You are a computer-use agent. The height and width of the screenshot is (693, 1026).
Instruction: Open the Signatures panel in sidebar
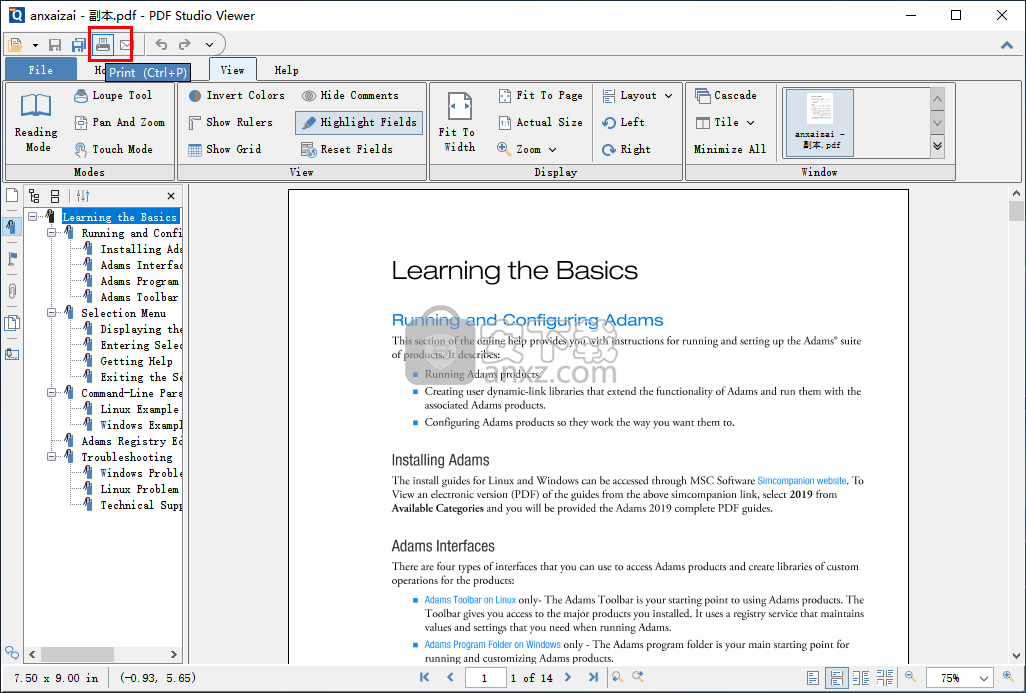12,355
